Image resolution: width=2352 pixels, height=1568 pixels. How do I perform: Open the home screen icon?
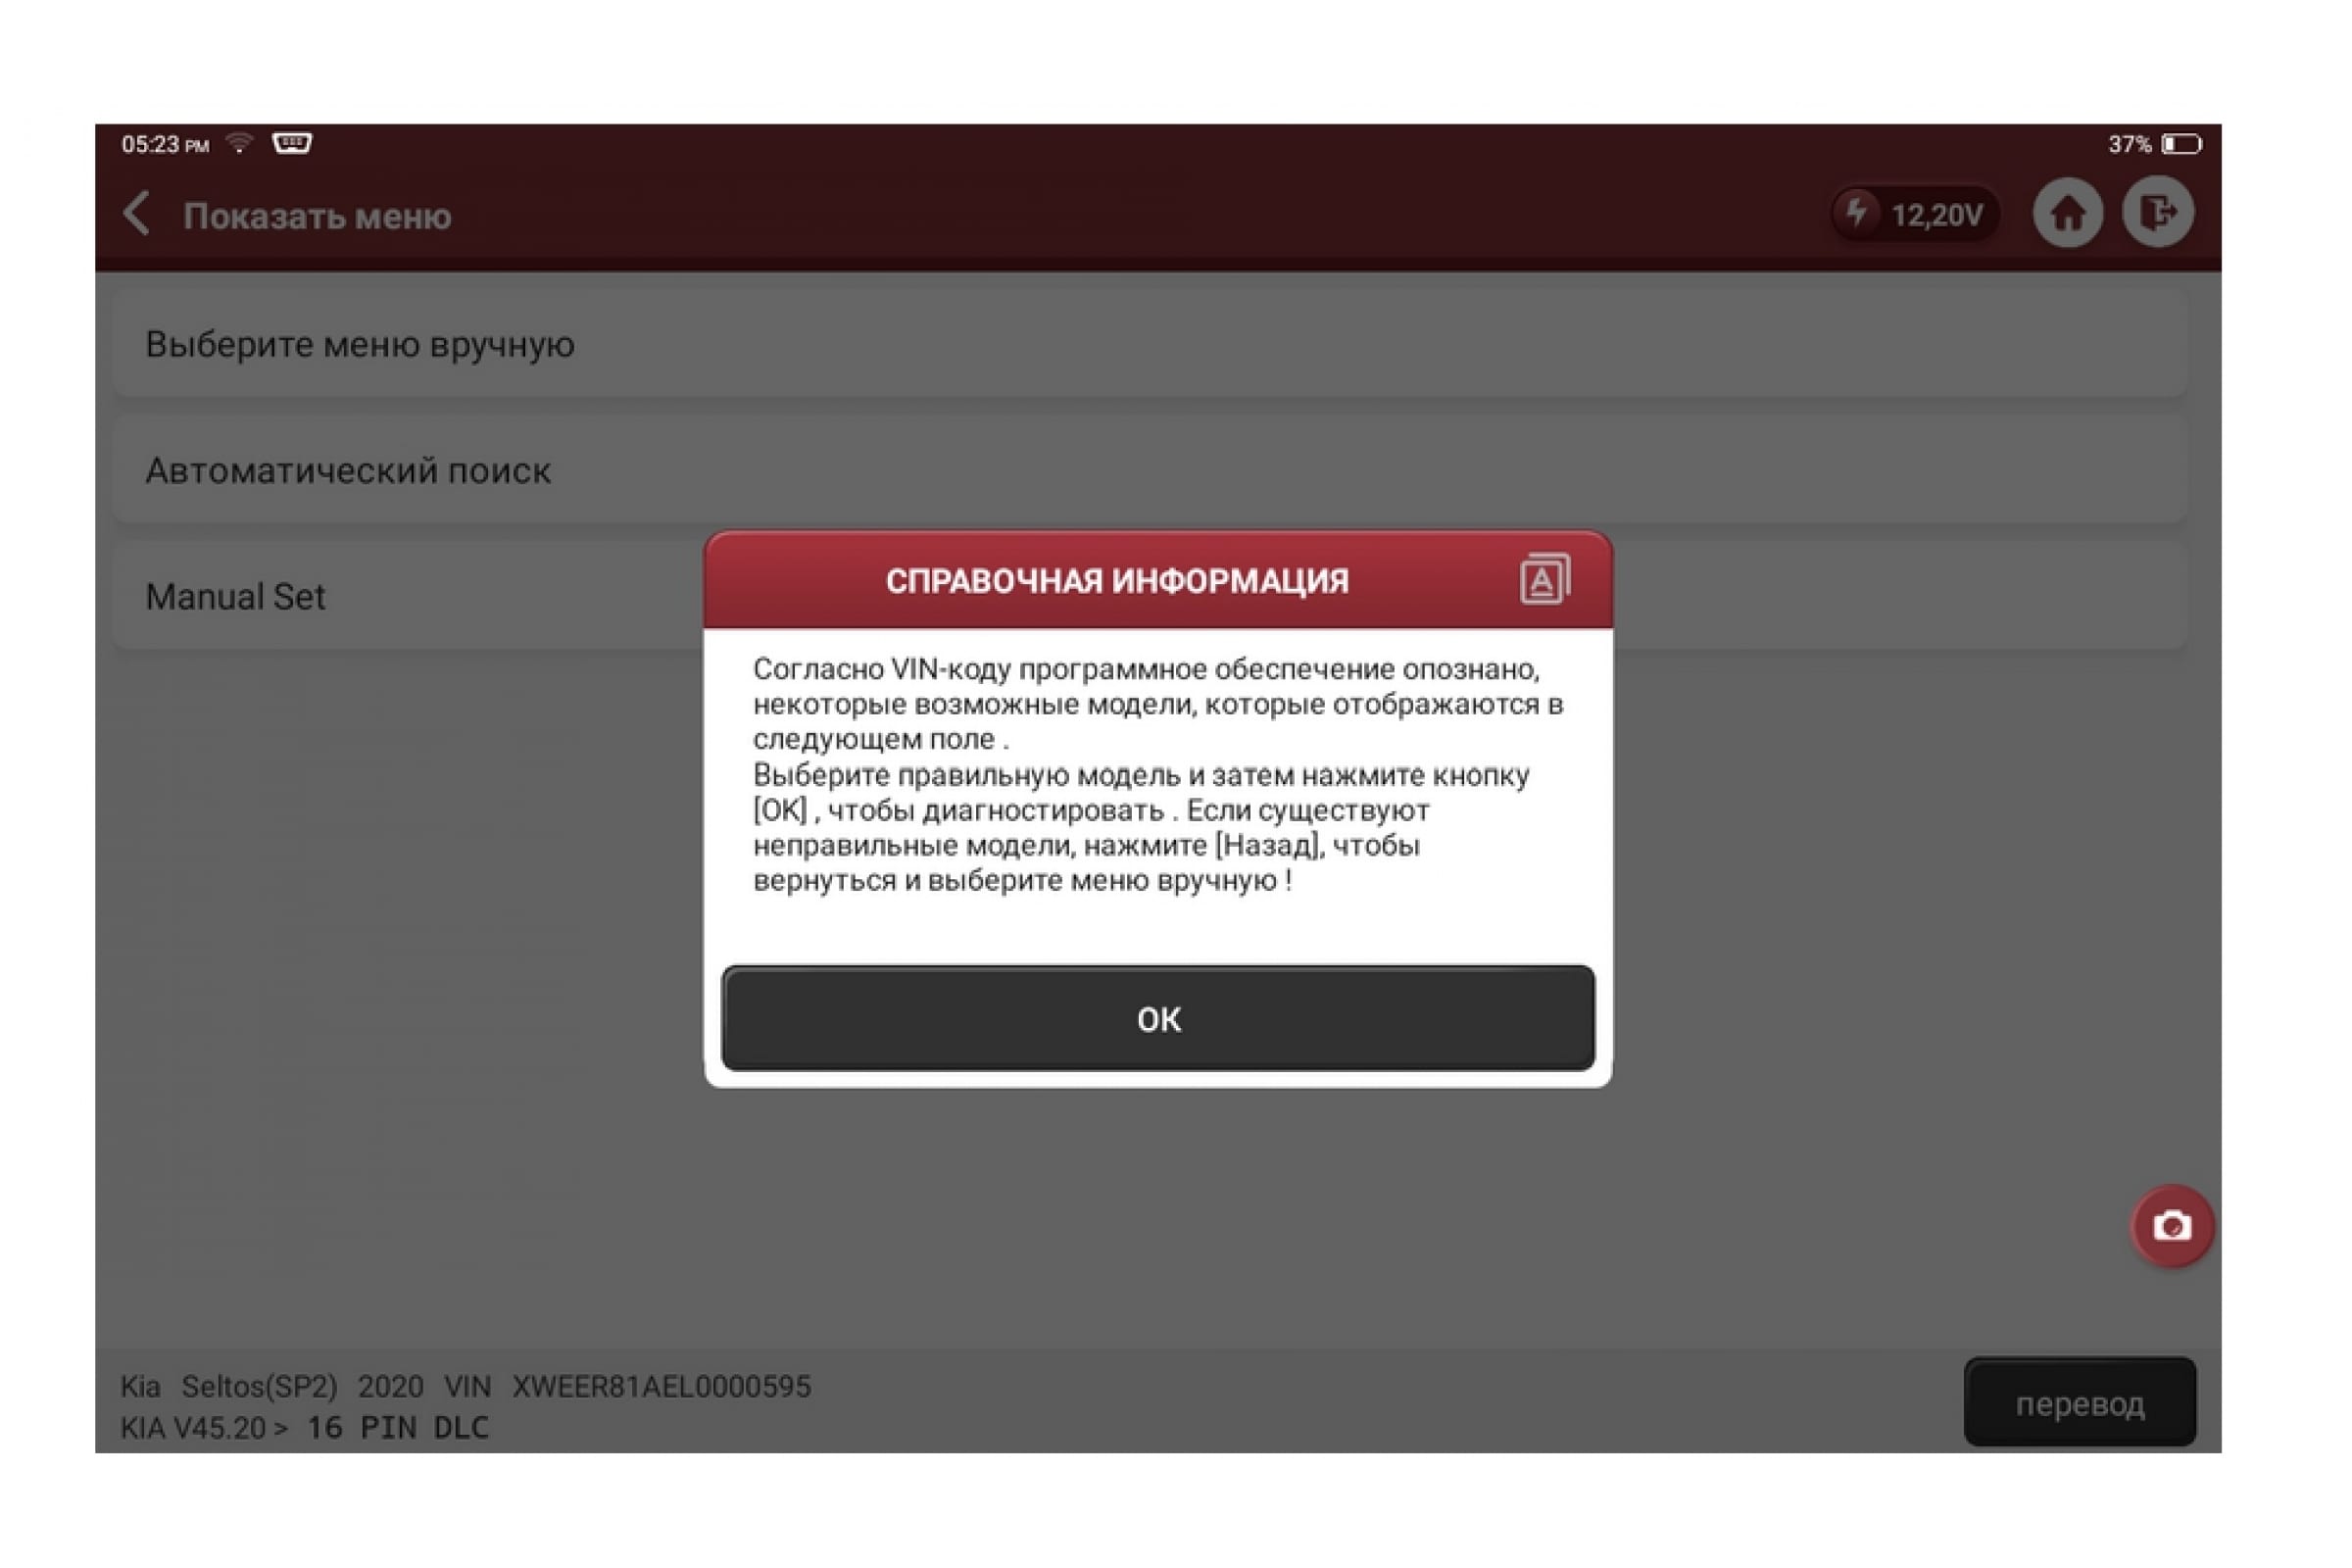[x=2067, y=213]
